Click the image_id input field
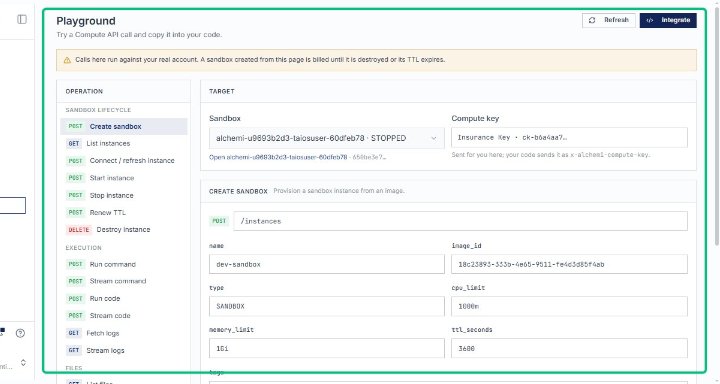This screenshot has height=384, width=720. (x=569, y=264)
